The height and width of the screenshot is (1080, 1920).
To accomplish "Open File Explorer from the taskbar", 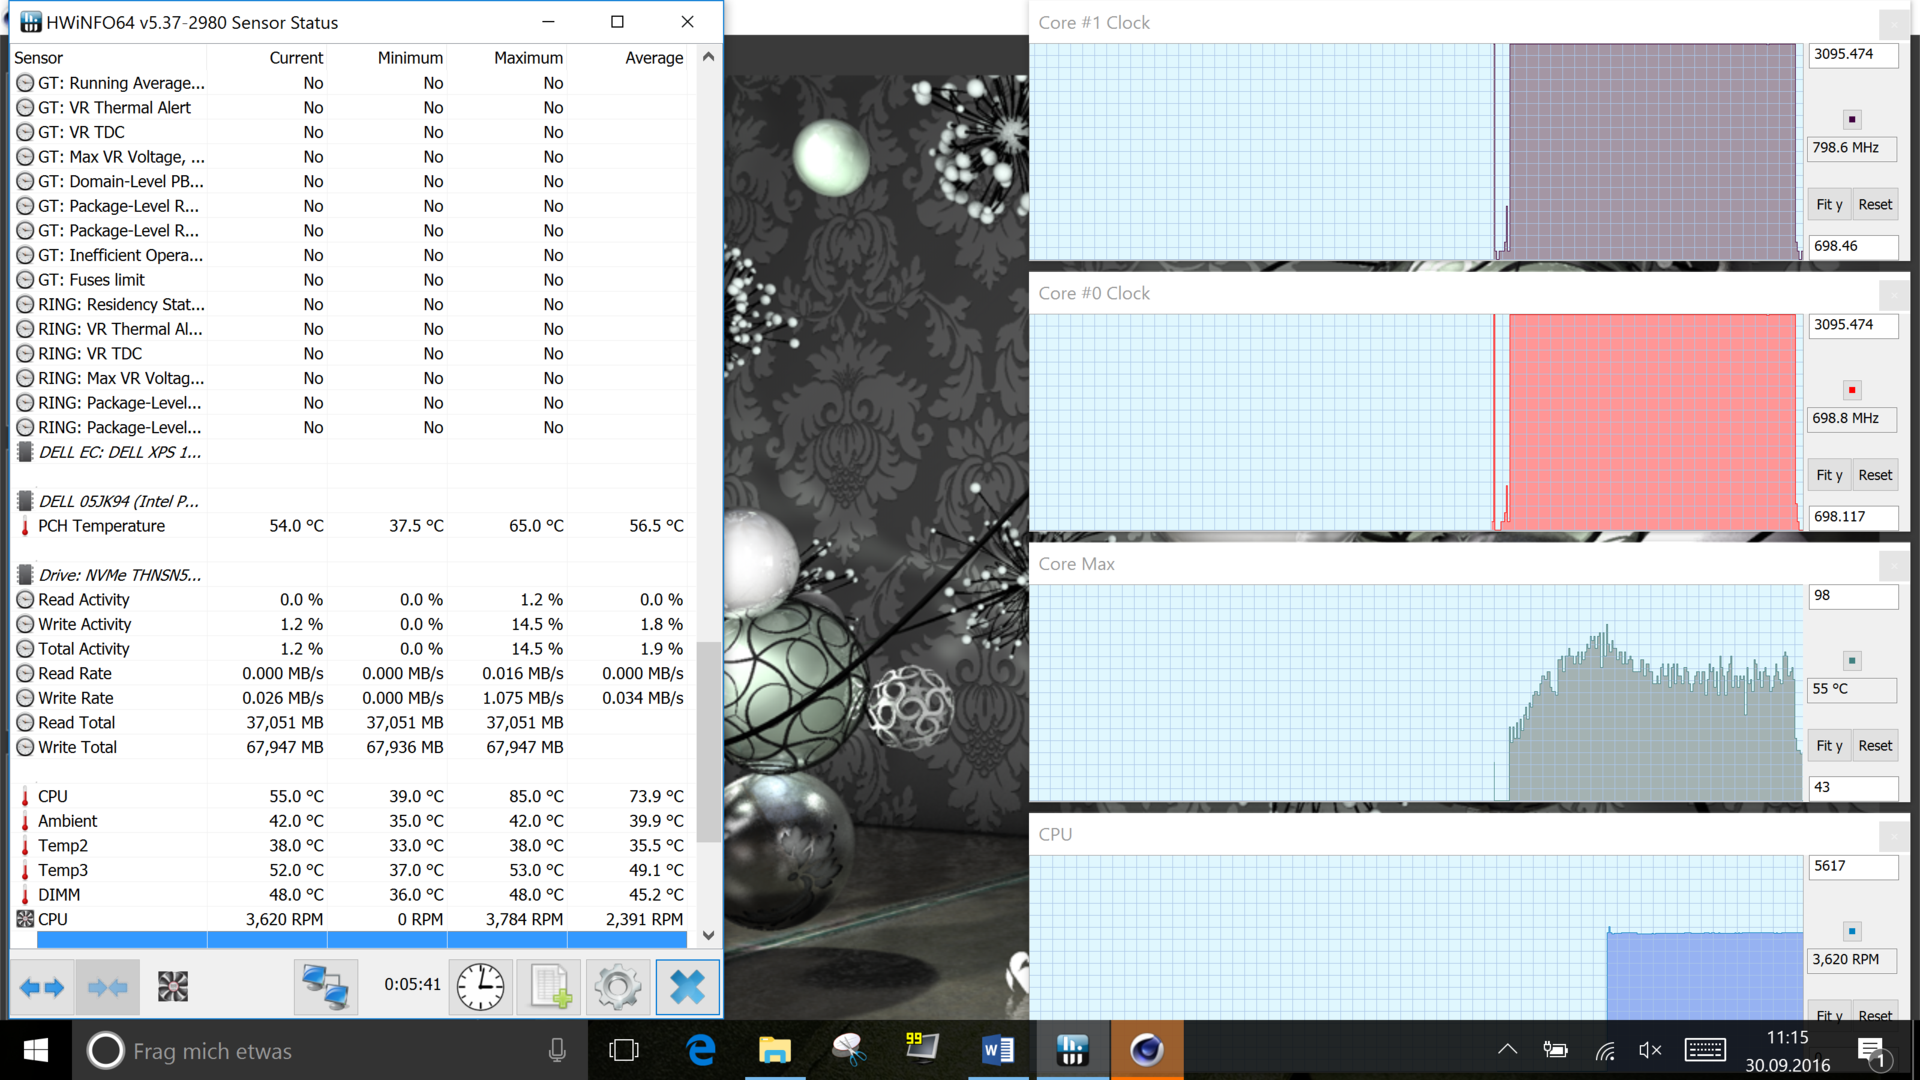I will point(775,1050).
